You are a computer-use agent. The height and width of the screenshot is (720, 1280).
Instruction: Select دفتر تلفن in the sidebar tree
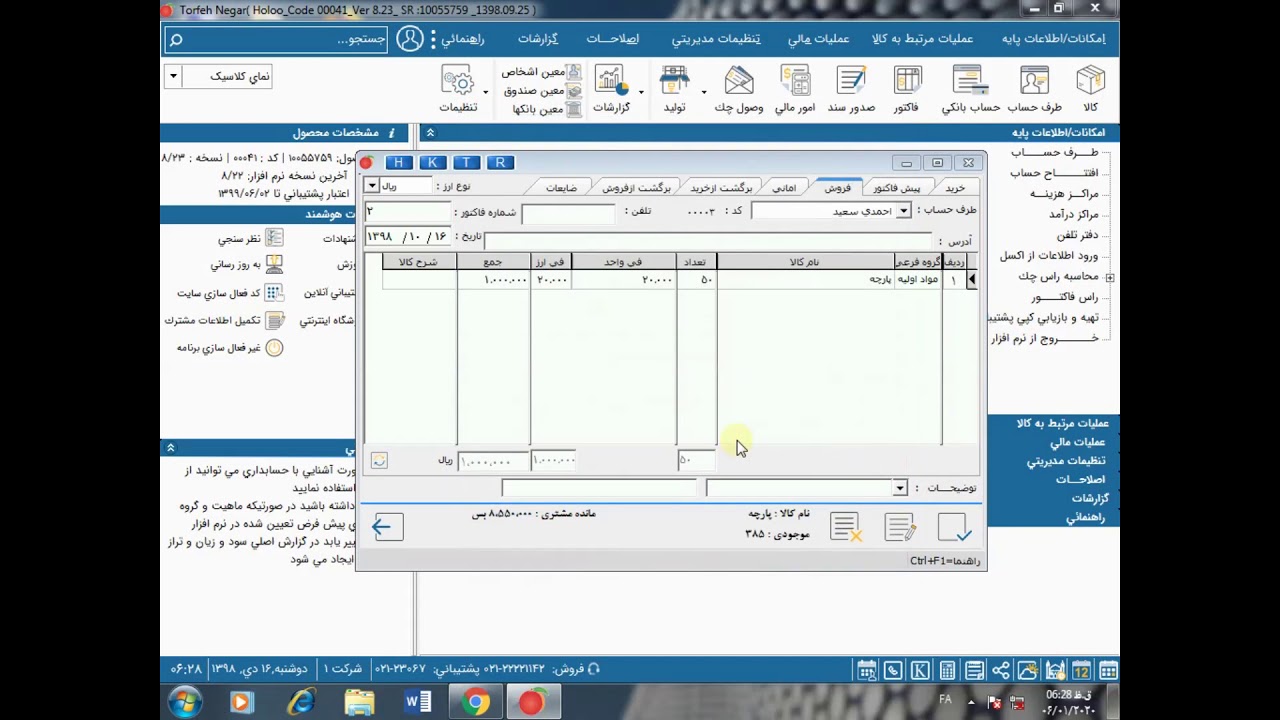1078,235
